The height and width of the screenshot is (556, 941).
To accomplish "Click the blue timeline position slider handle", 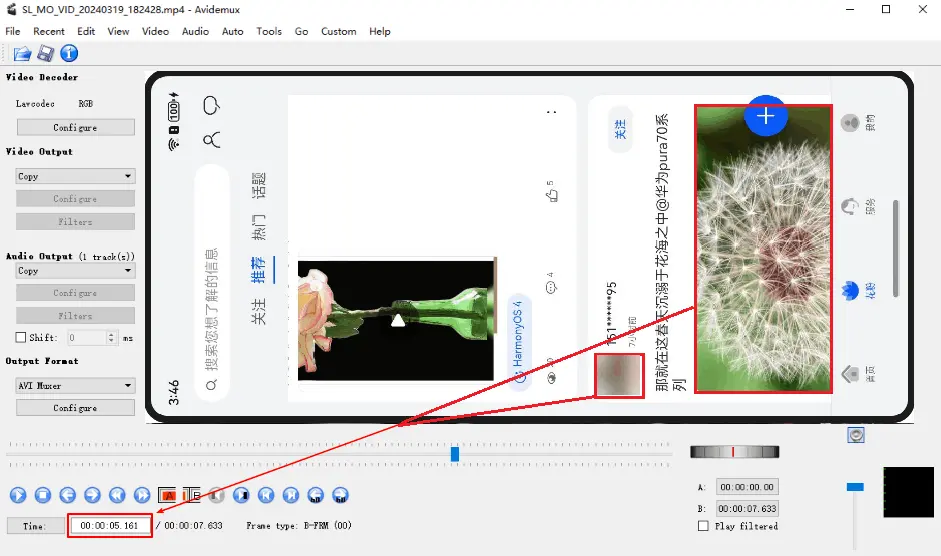I will click(455, 454).
